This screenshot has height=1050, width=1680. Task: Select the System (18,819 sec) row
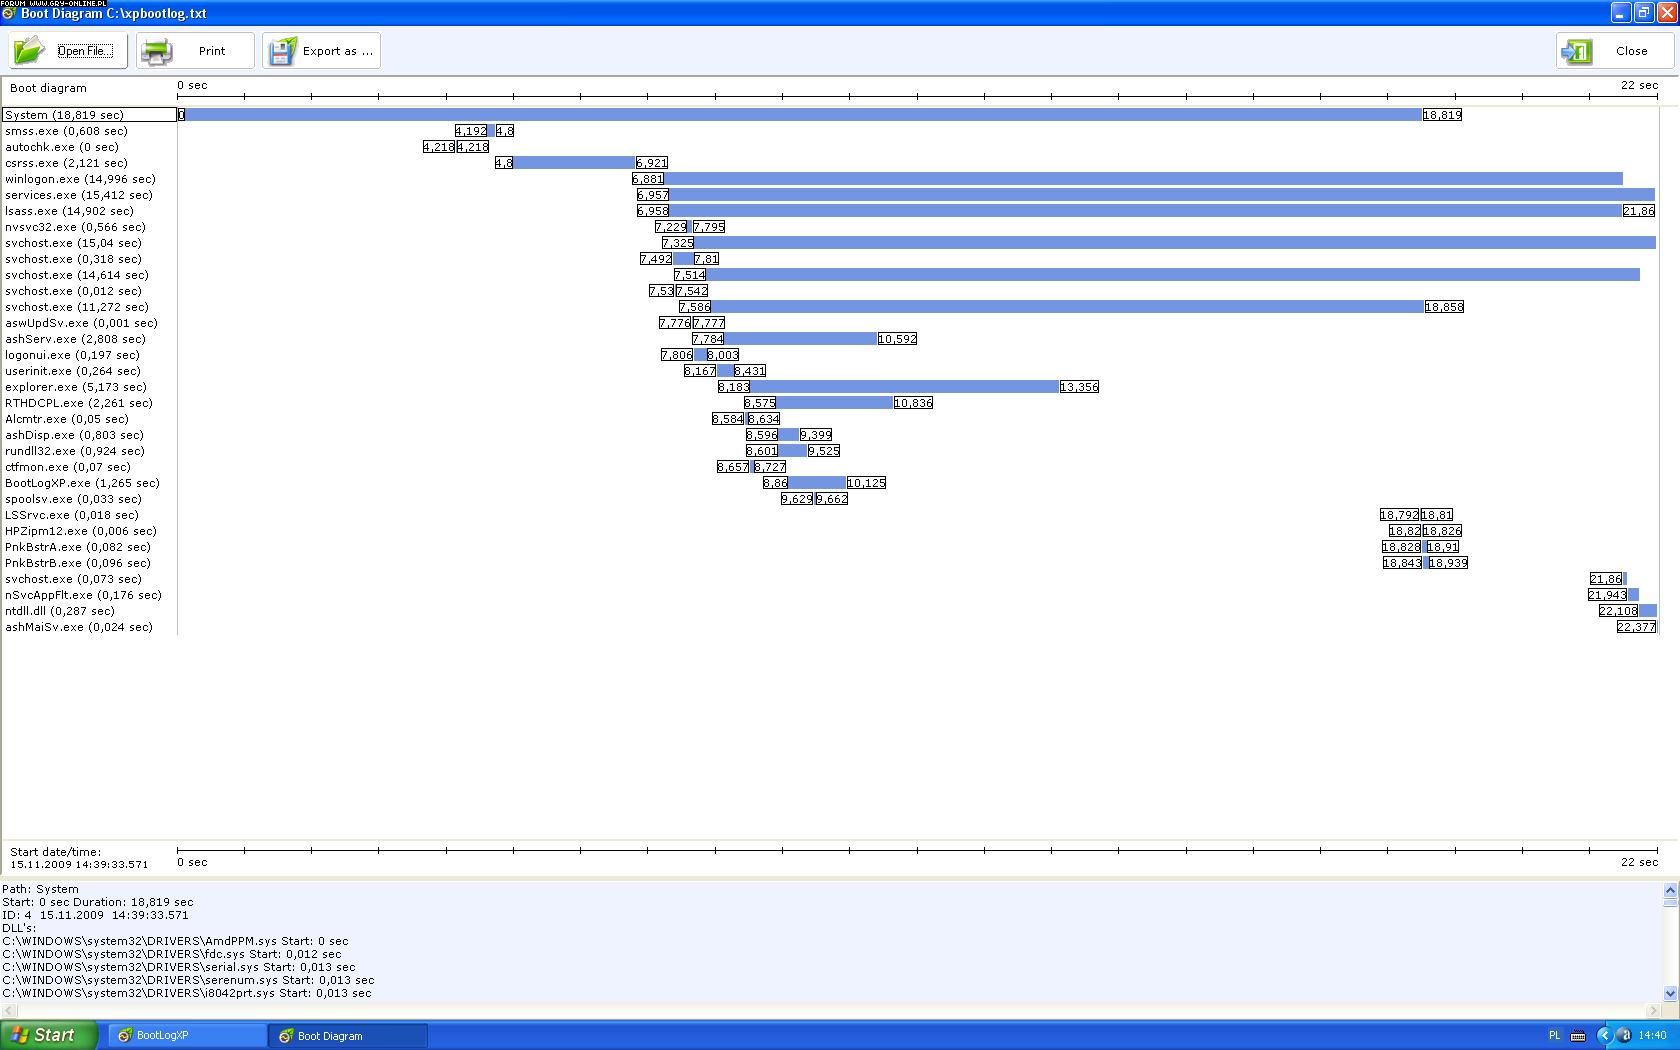coord(89,115)
